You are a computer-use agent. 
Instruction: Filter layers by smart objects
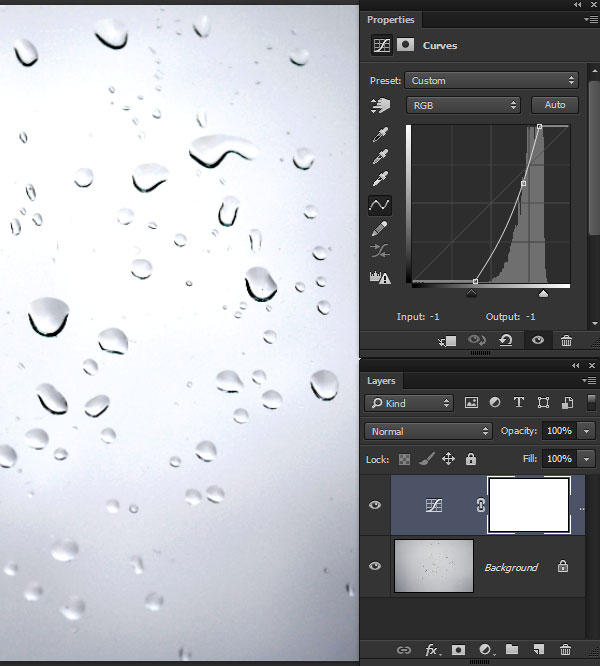point(567,403)
